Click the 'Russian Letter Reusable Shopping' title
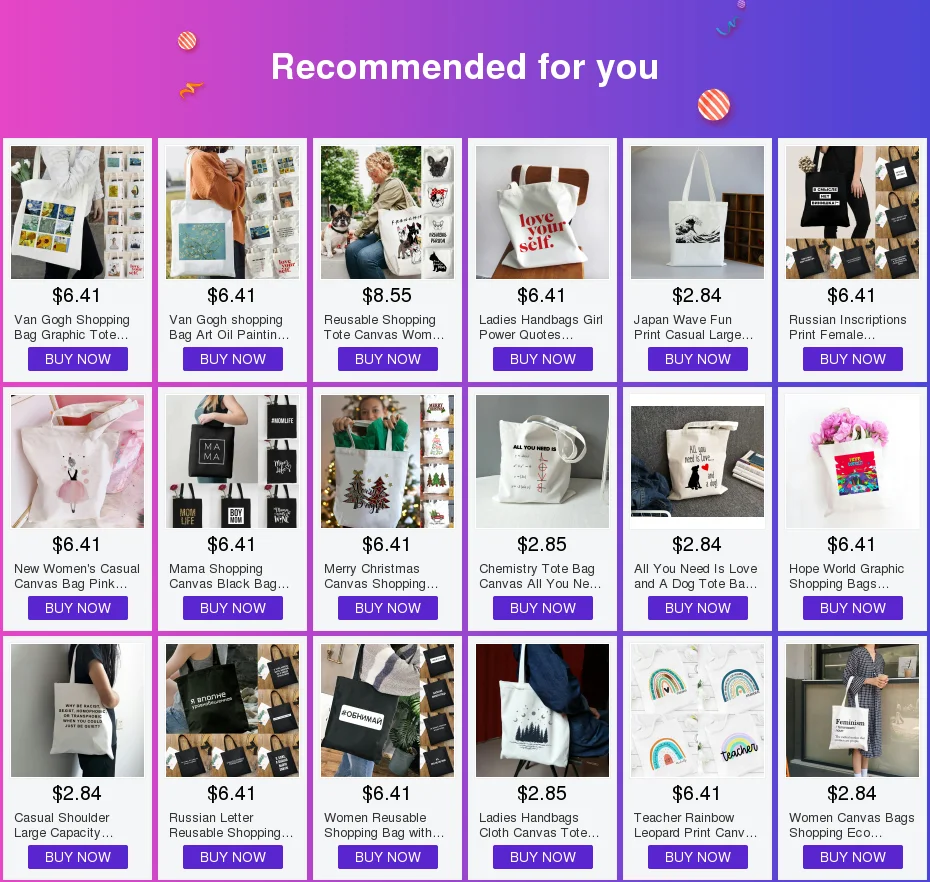The height and width of the screenshot is (882, 930). point(231,825)
